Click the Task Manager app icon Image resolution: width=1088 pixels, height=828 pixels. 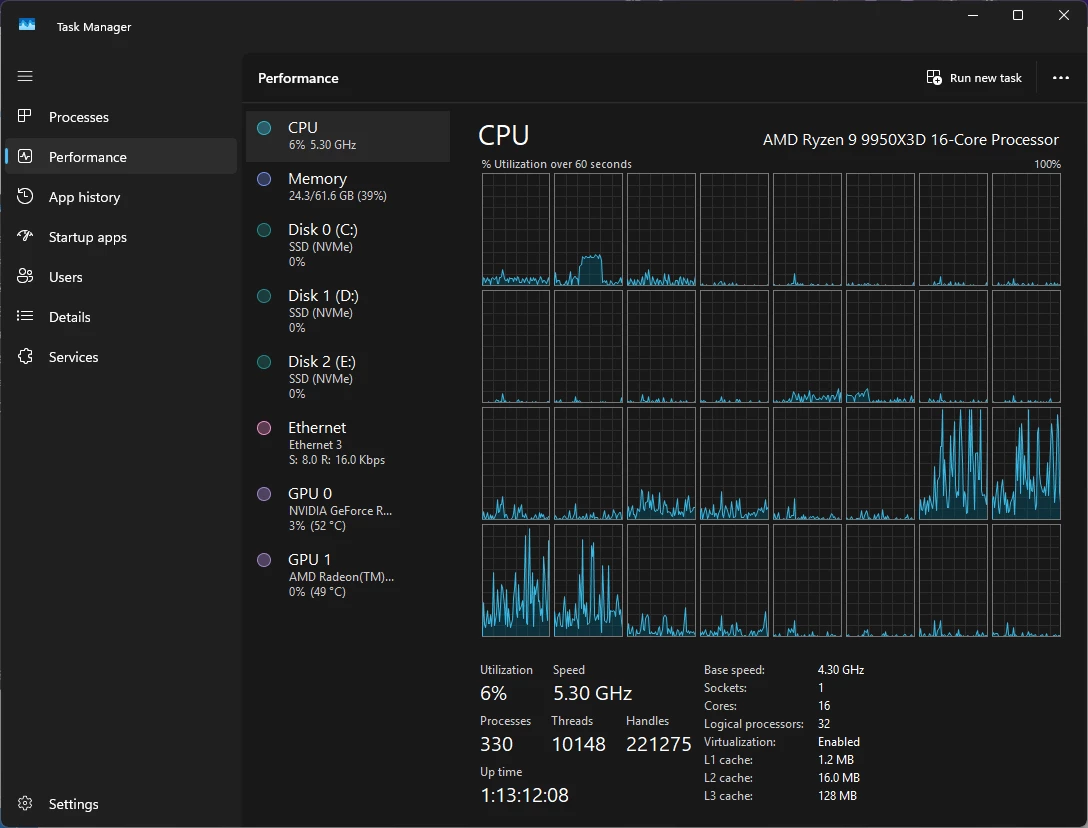pos(27,26)
